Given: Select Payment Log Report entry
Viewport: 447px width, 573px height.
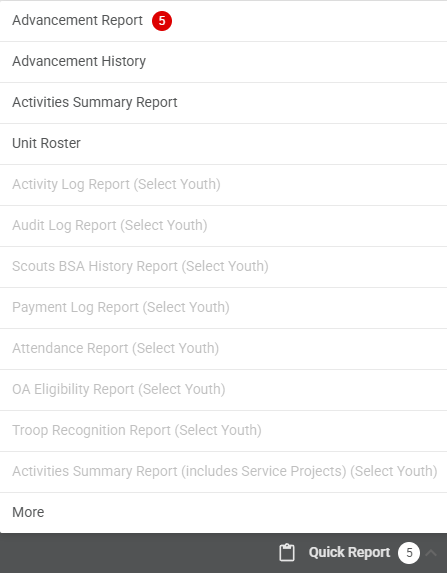Looking at the screenshot, I should (223, 307).
